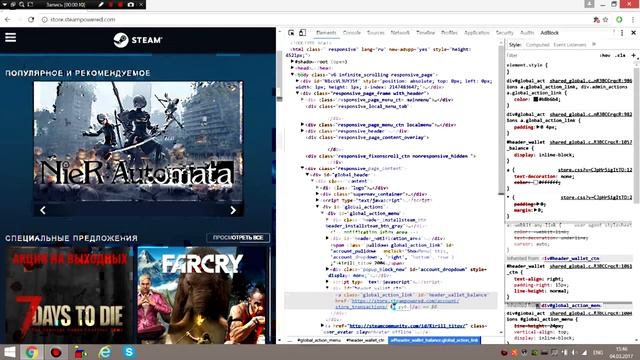The image size is (640, 360).
Task: Toggle :hov element state panel
Action: pos(605,55)
